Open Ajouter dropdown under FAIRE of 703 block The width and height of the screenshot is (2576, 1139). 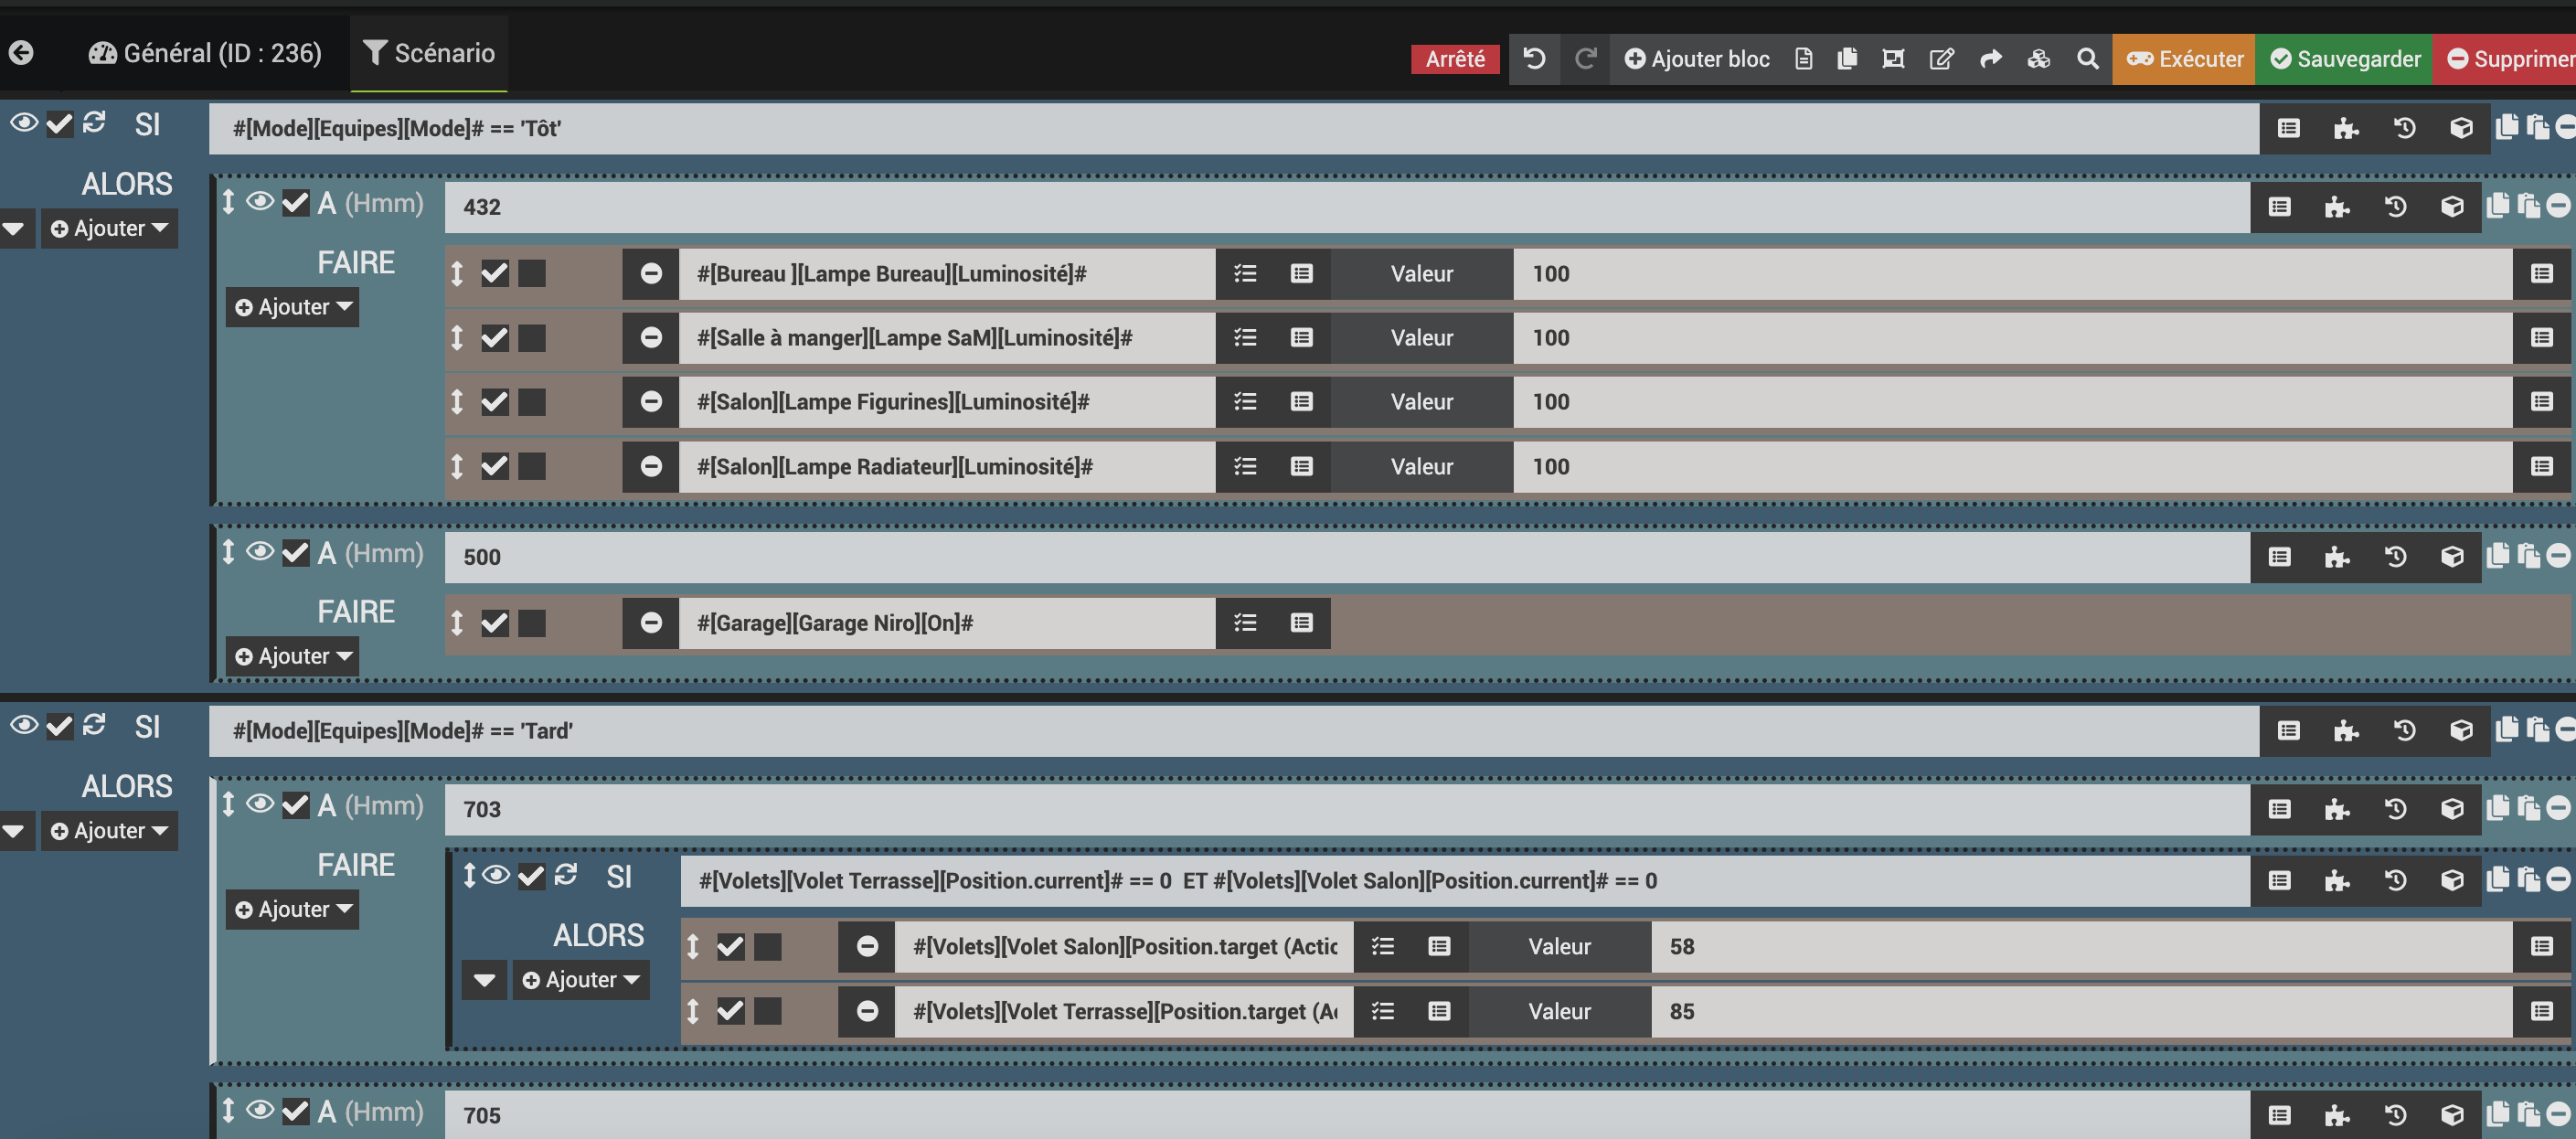click(292, 909)
